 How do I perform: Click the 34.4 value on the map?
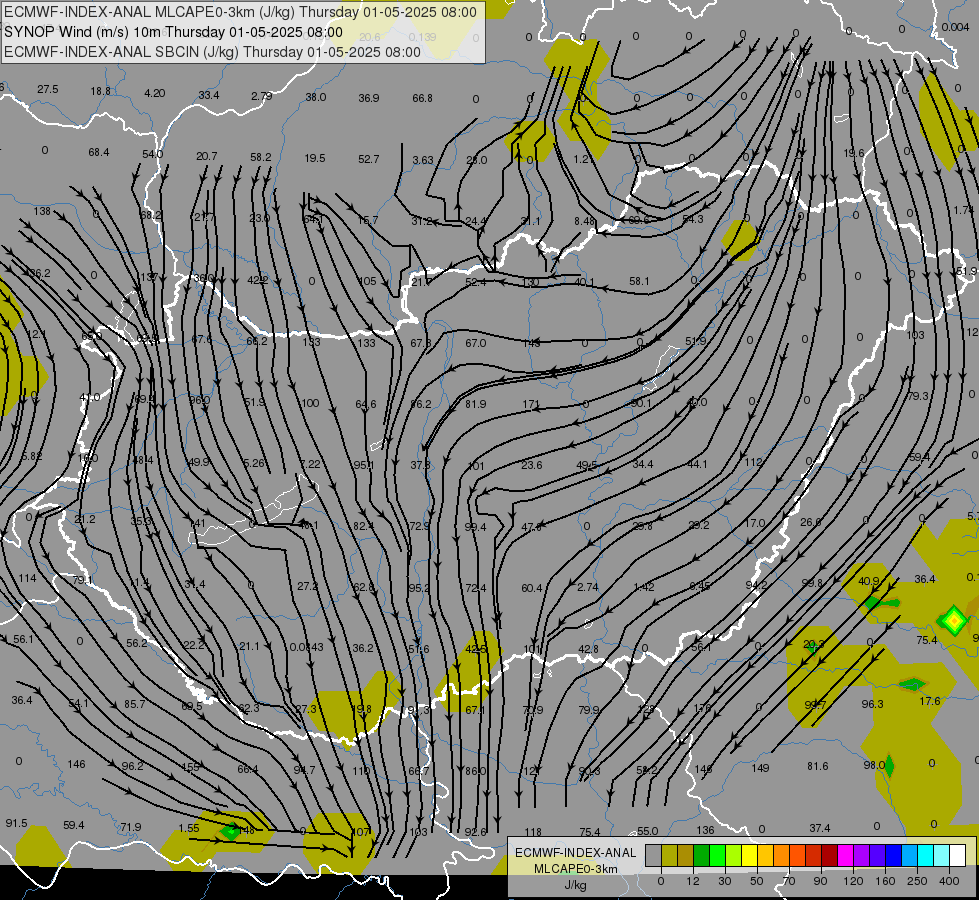(642, 464)
